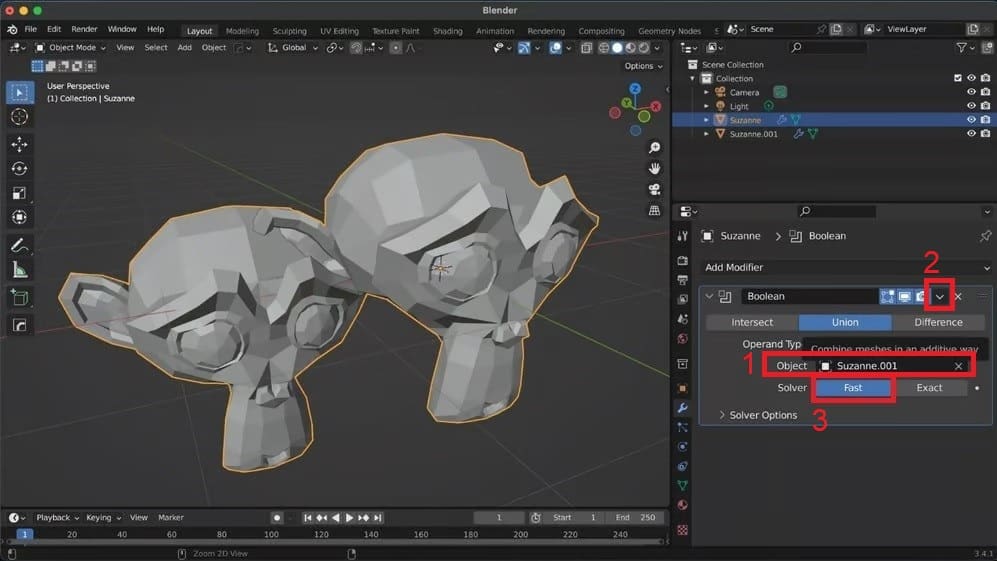Click play animation button
997x561 pixels.
(349, 518)
